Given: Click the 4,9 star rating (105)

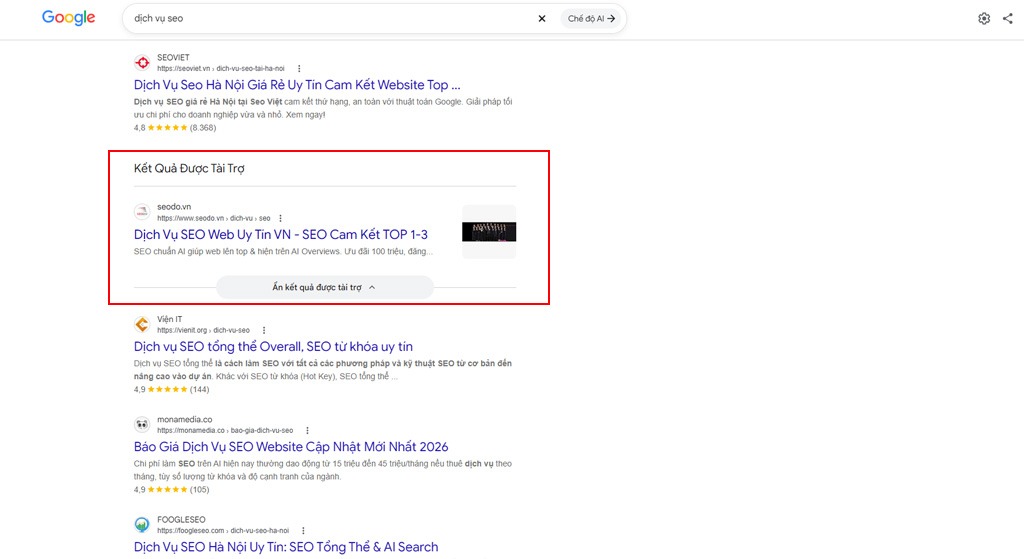Looking at the screenshot, I should [172, 489].
